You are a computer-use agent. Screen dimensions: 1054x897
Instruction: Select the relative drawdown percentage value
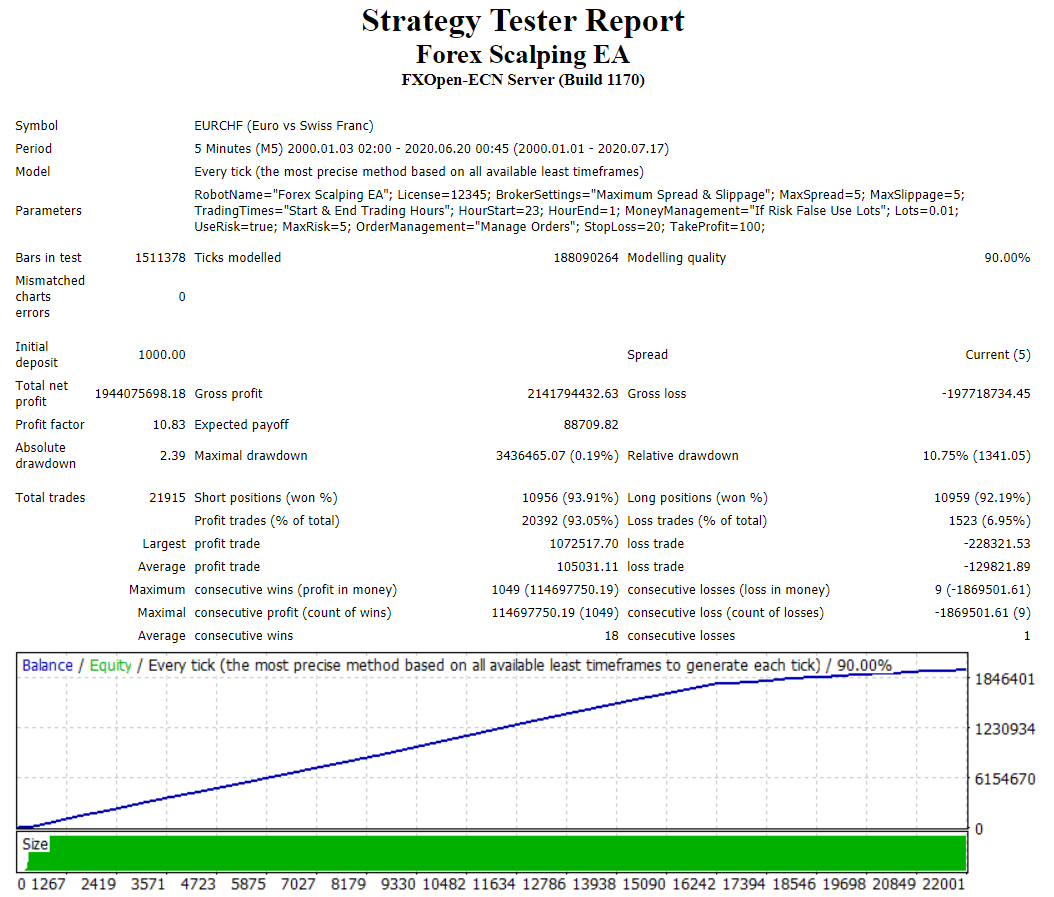(975, 456)
